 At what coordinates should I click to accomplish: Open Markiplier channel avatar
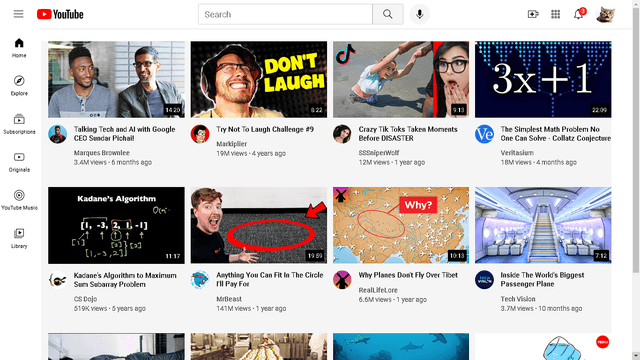(x=200, y=134)
